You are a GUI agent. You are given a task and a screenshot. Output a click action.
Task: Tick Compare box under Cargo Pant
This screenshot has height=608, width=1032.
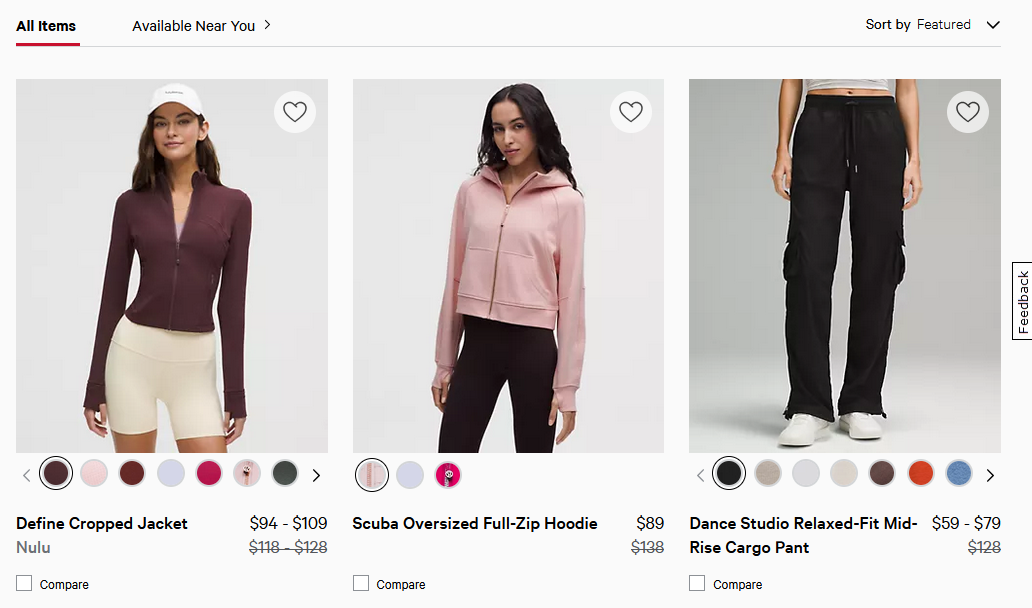pyautogui.click(x=697, y=583)
